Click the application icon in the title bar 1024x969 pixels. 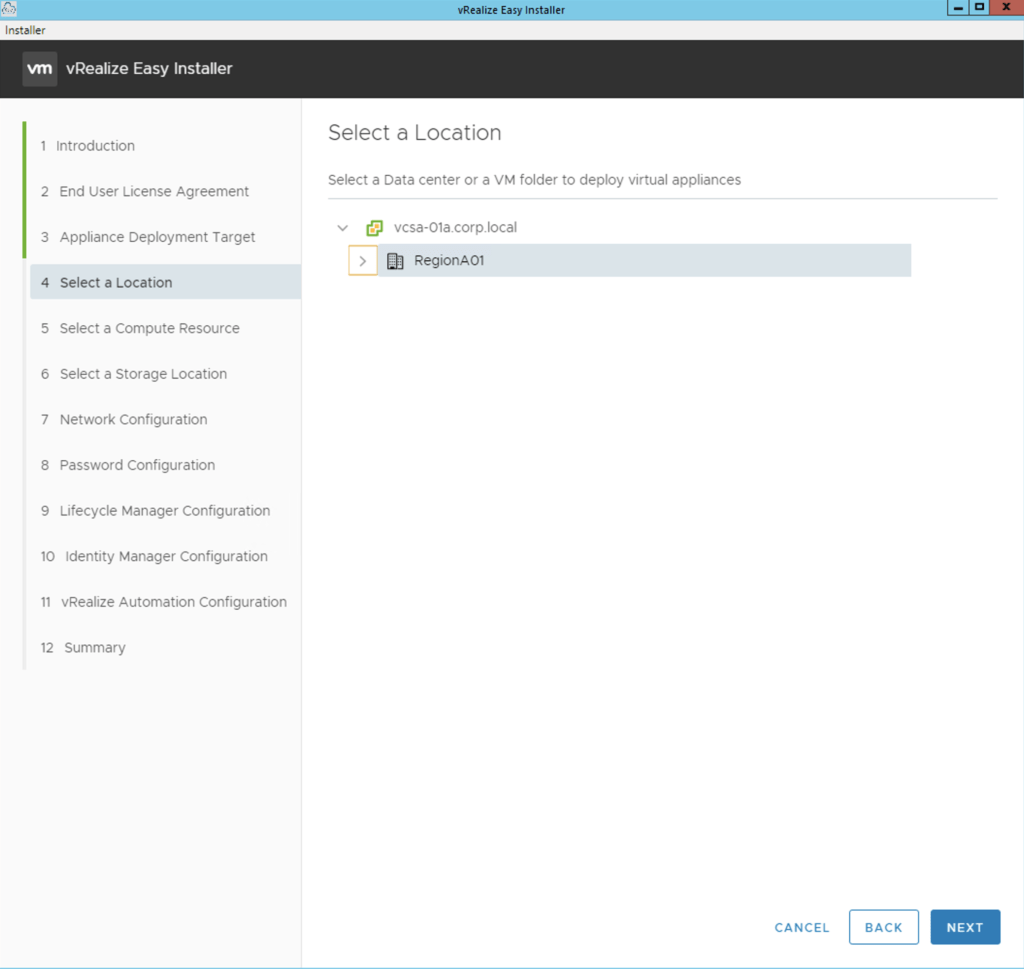coord(10,9)
